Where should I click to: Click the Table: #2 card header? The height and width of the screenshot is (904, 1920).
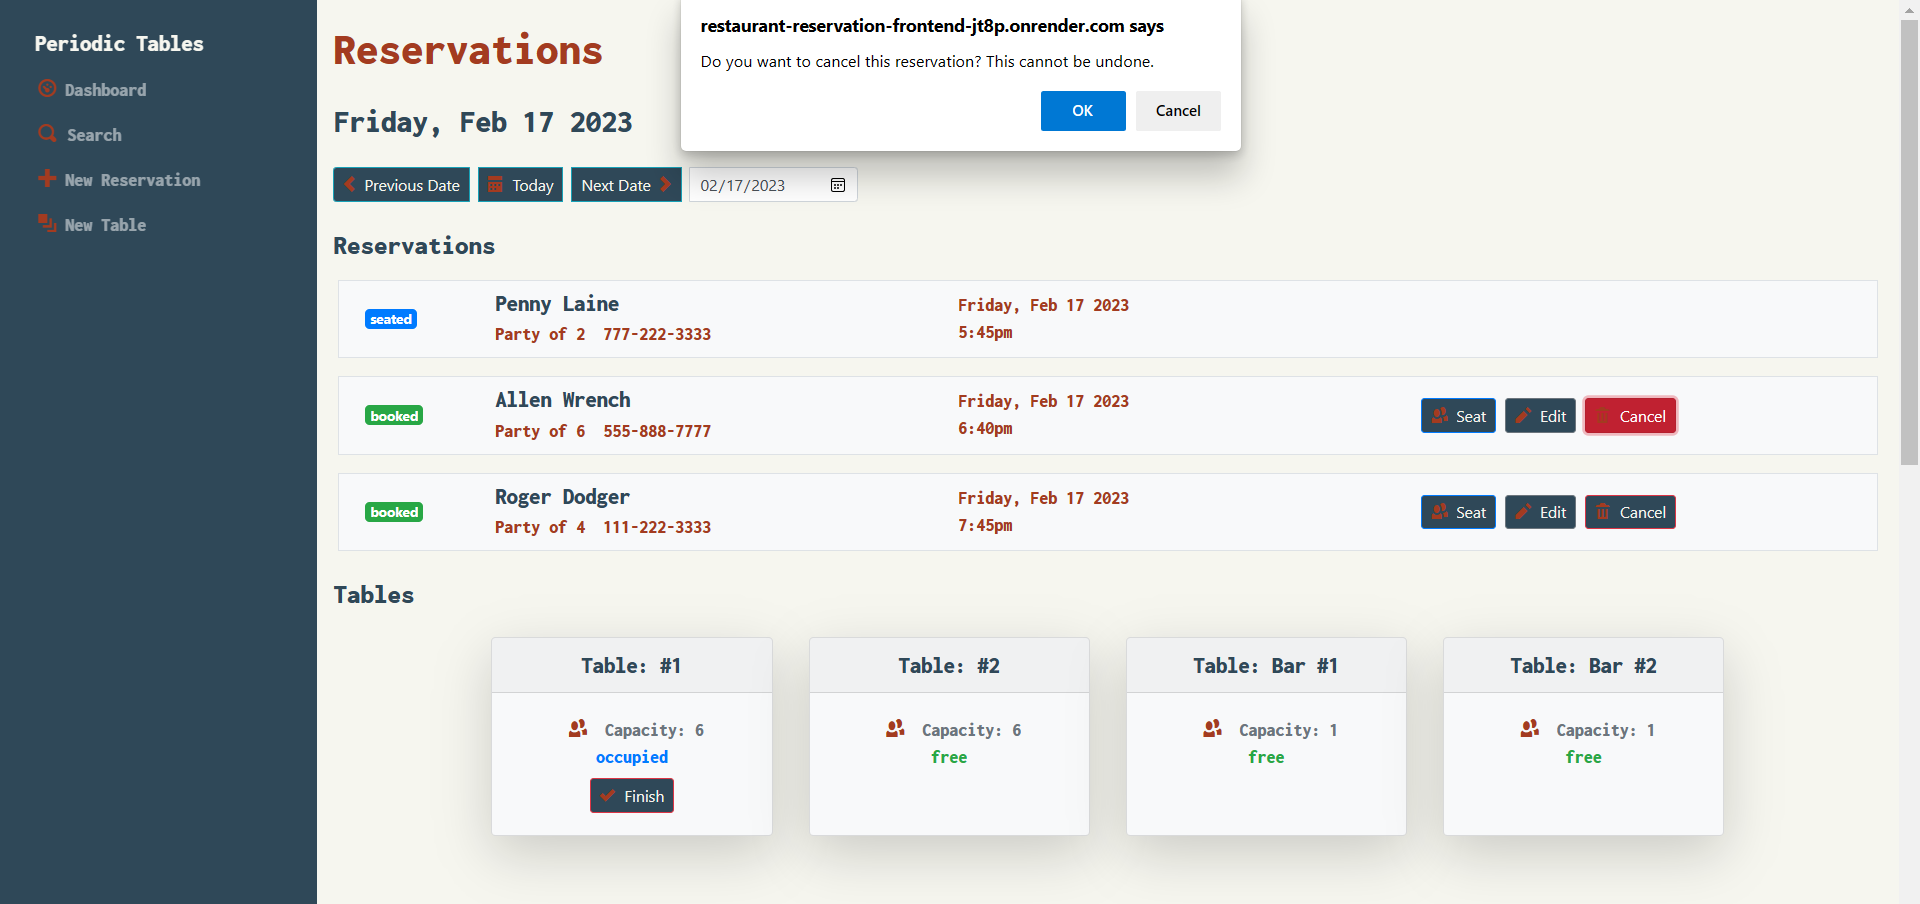(949, 666)
